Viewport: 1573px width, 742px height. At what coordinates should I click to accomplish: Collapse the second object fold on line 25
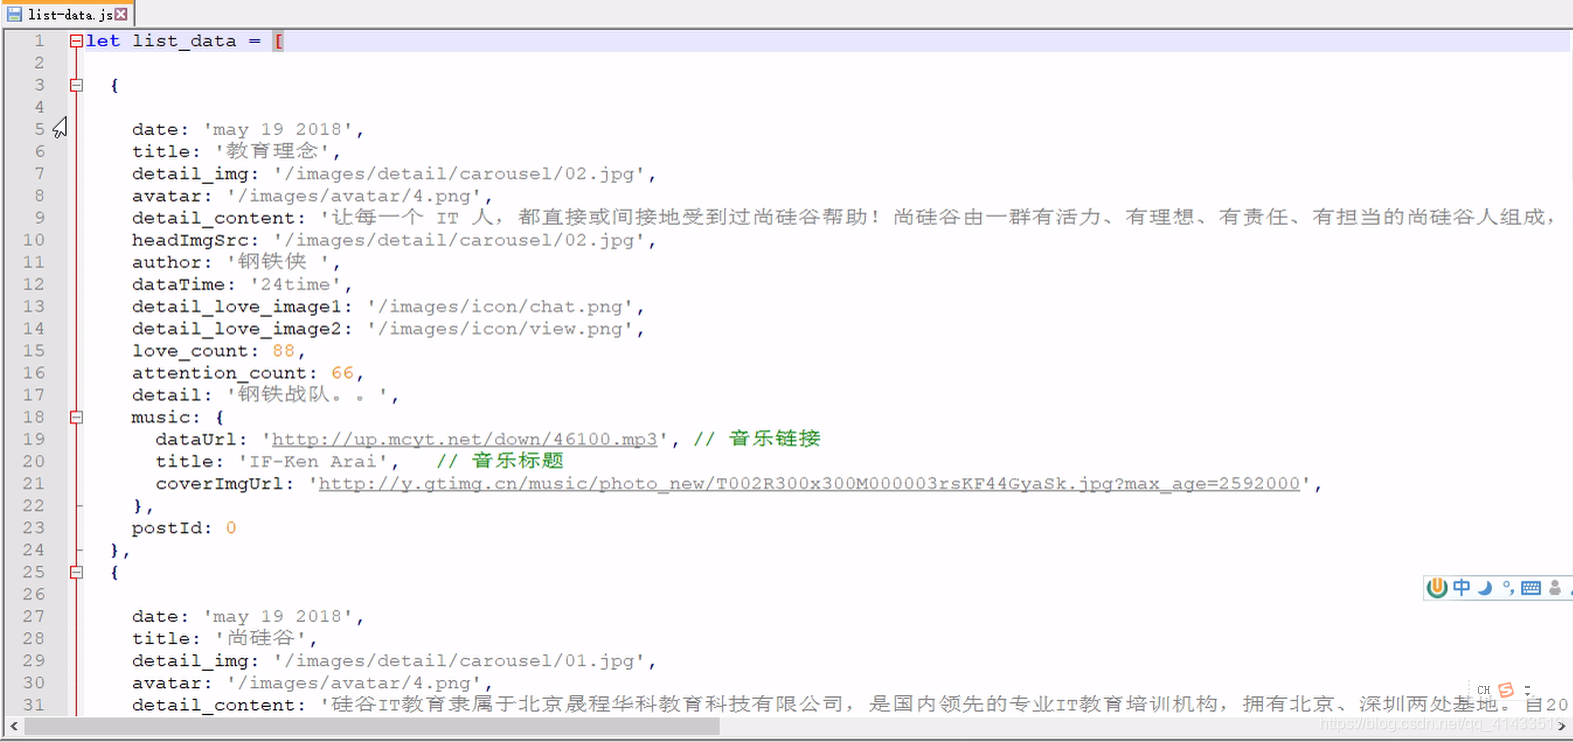tap(76, 572)
